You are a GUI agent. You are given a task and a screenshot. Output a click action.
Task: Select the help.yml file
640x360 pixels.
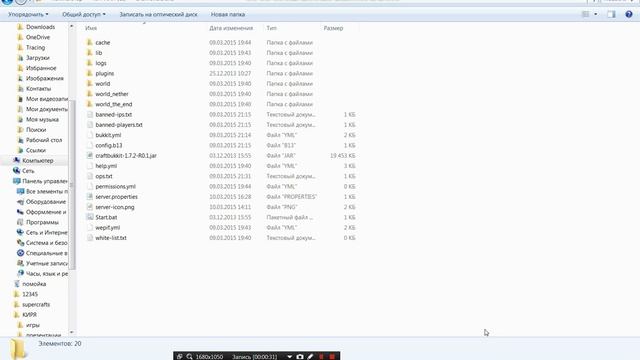point(106,166)
